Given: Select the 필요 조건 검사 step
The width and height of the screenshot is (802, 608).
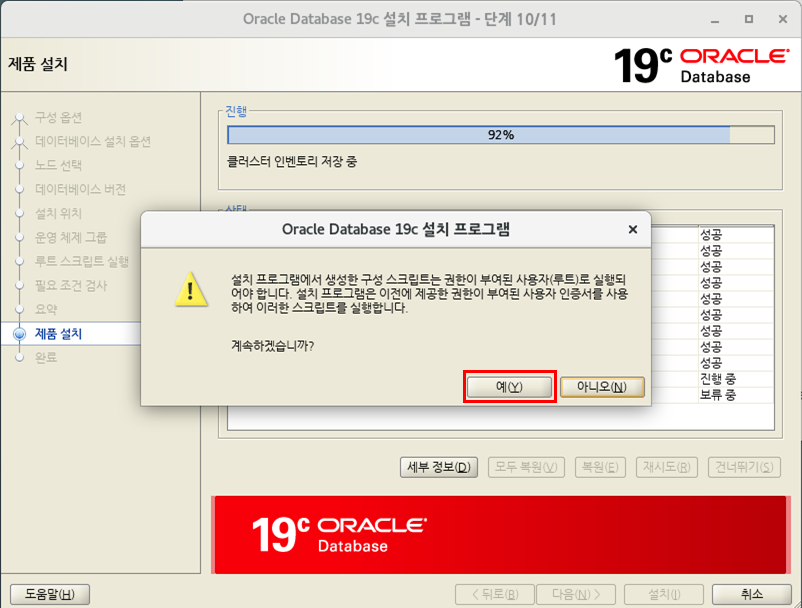Looking at the screenshot, I should tap(71, 285).
